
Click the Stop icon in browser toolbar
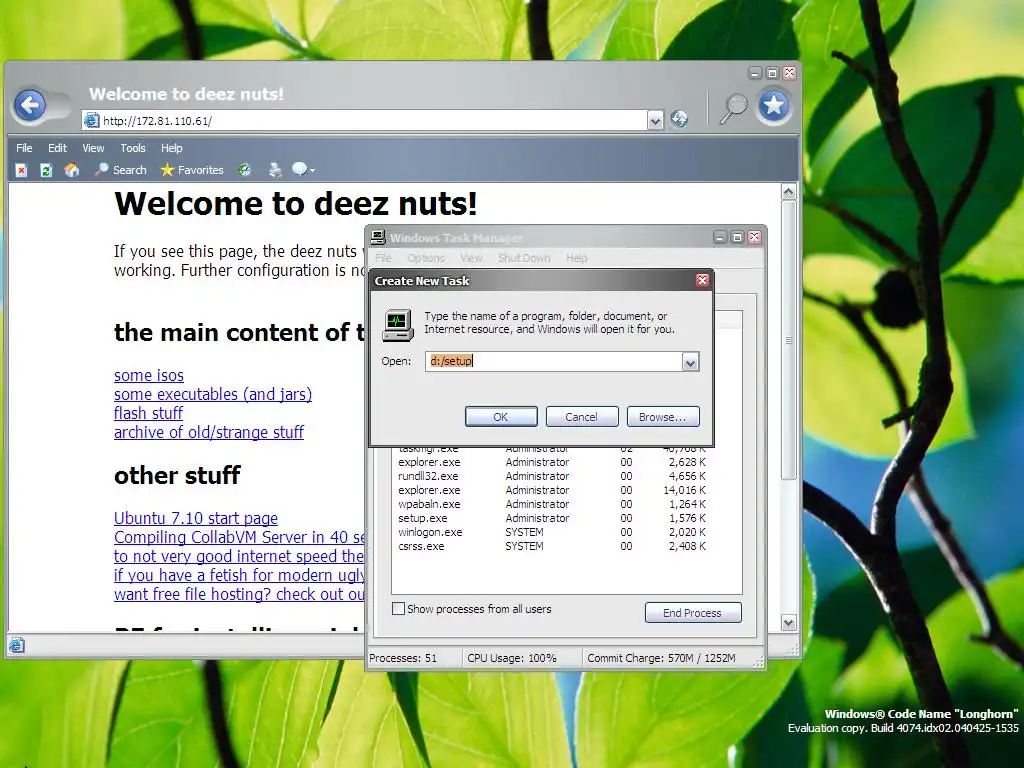pos(22,170)
